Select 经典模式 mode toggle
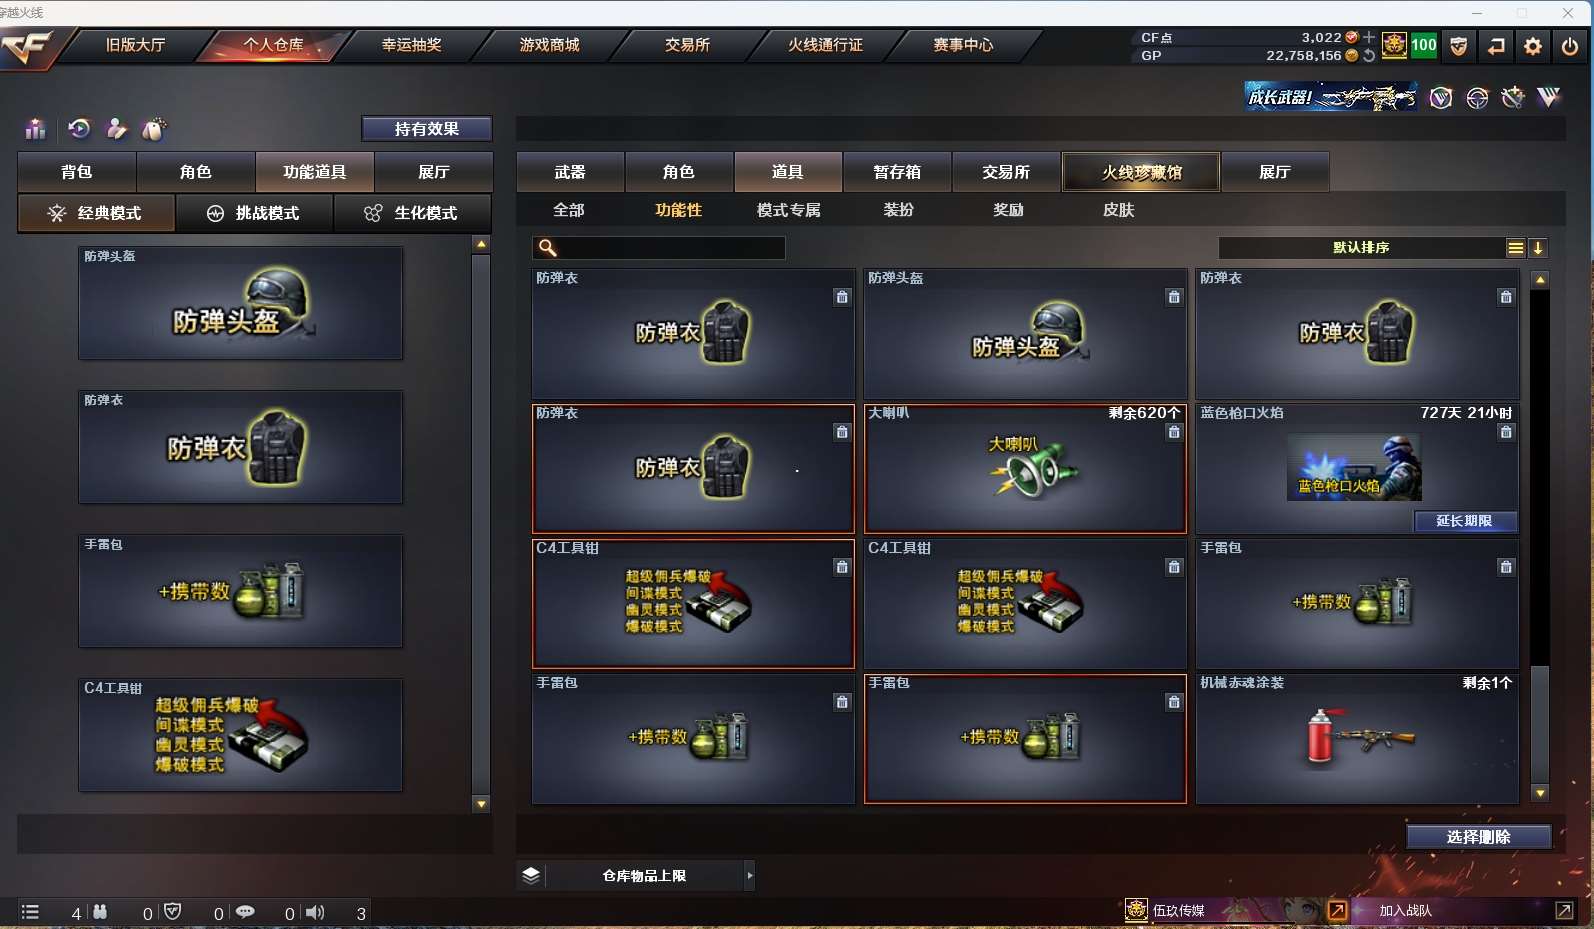This screenshot has width=1594, height=929. [x=96, y=213]
